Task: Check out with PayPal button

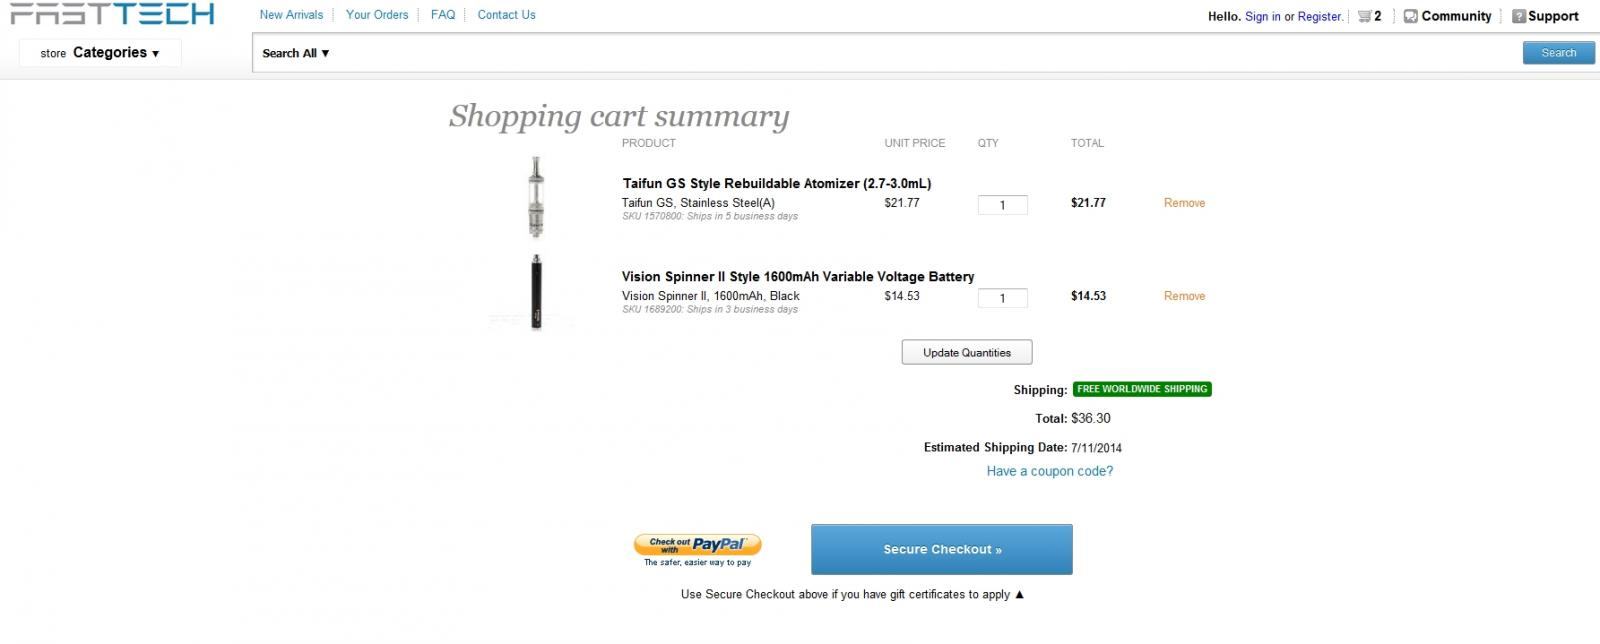Action: [x=697, y=545]
